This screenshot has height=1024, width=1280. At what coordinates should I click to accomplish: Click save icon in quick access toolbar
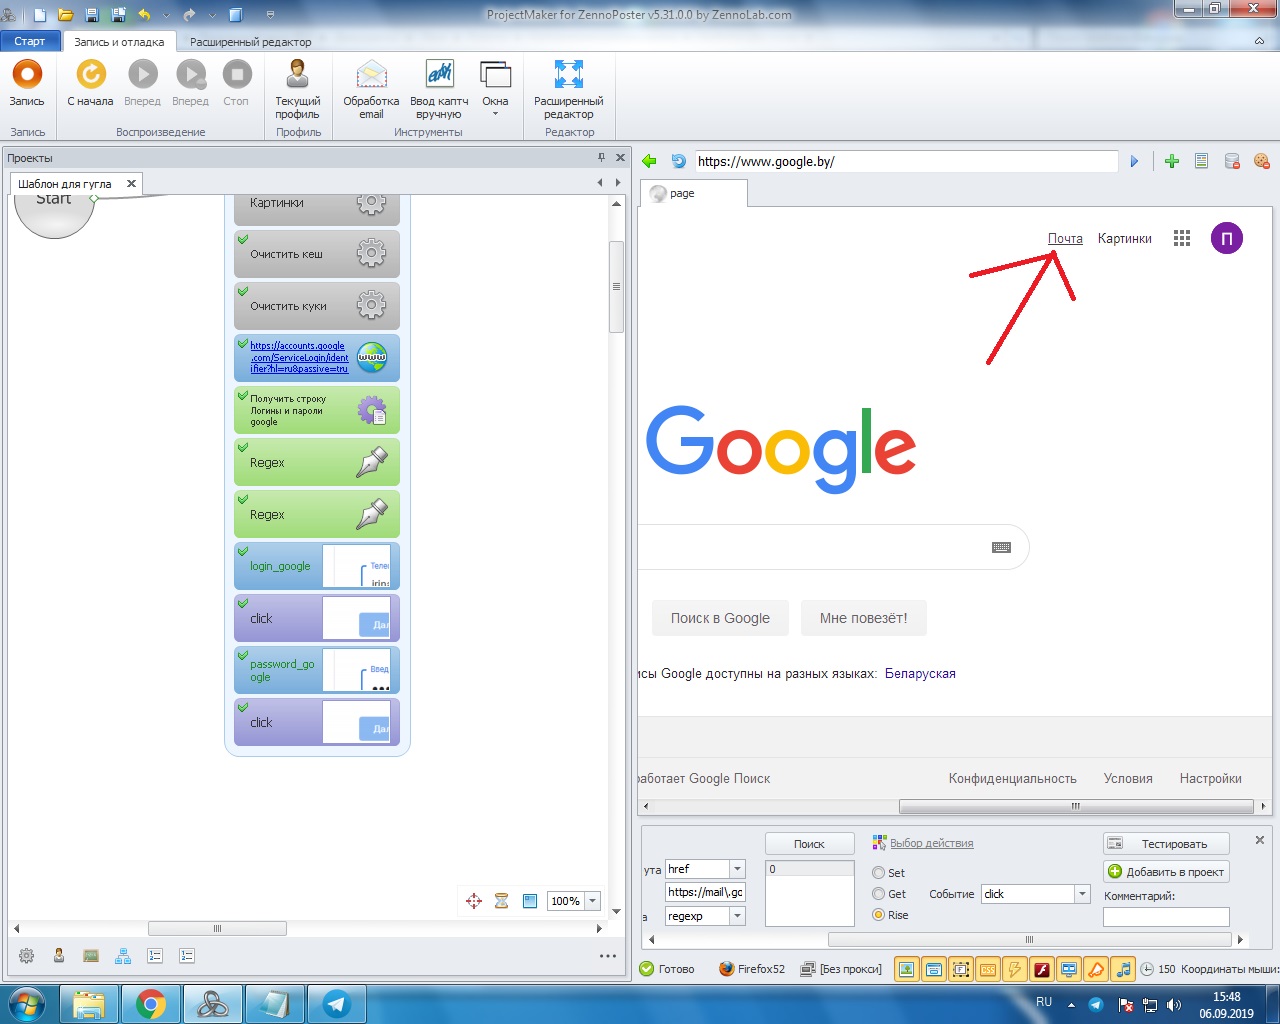[92, 15]
